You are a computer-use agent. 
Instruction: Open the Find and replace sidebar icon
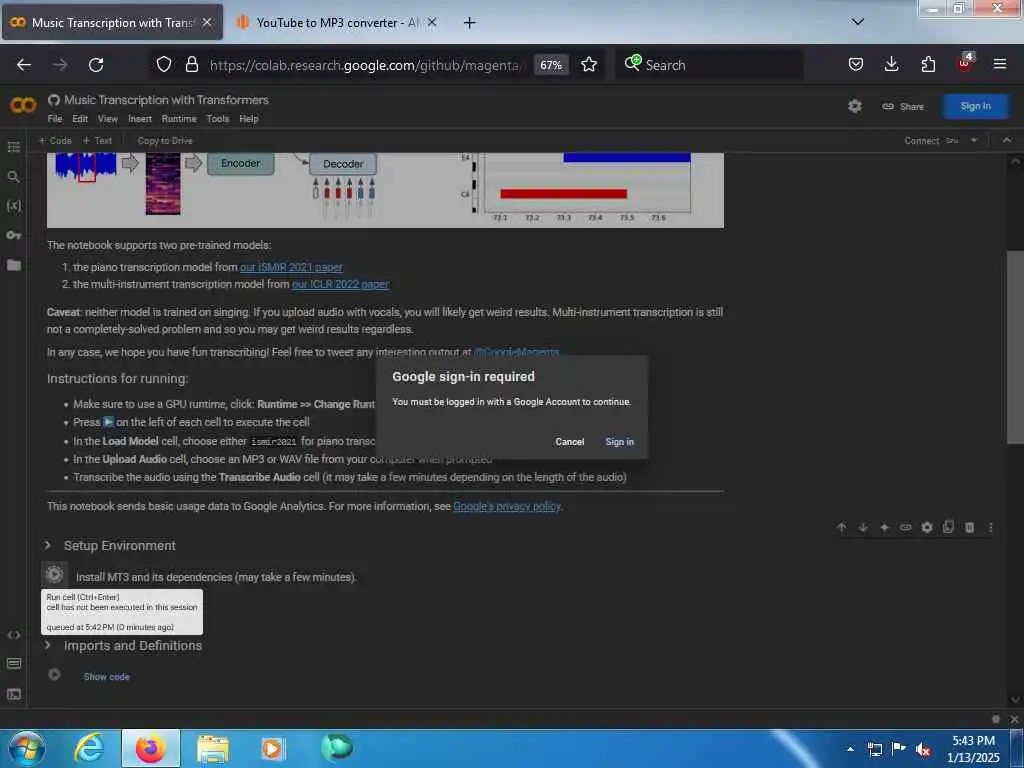click(x=14, y=176)
